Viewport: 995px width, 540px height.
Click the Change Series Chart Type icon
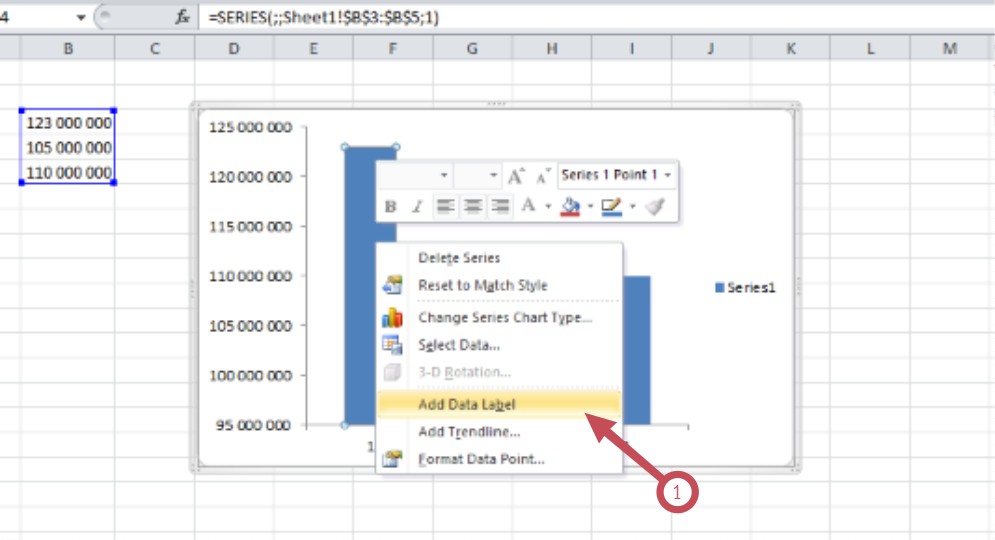click(x=392, y=318)
